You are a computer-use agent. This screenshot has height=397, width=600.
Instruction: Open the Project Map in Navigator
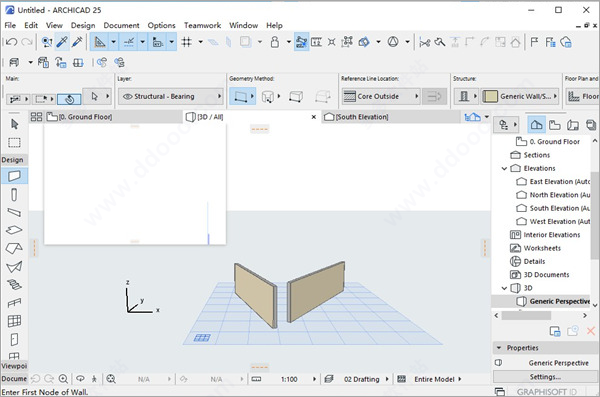536,125
